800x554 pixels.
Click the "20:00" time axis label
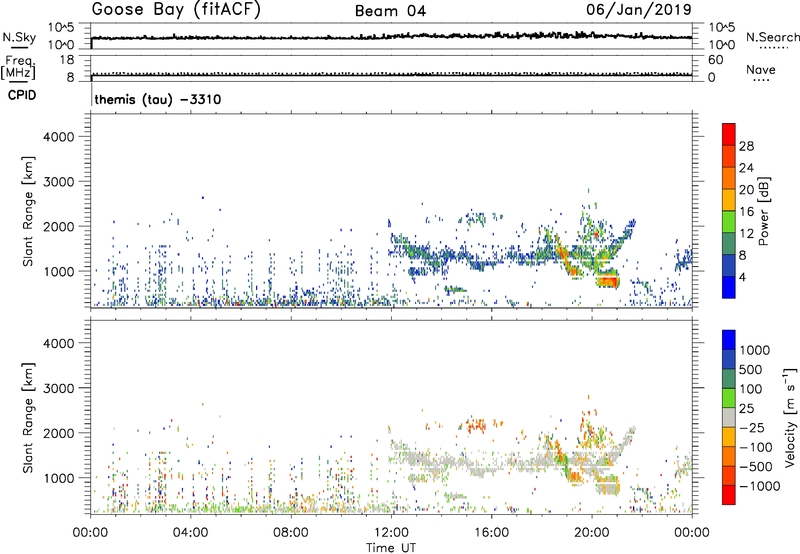tap(591, 533)
